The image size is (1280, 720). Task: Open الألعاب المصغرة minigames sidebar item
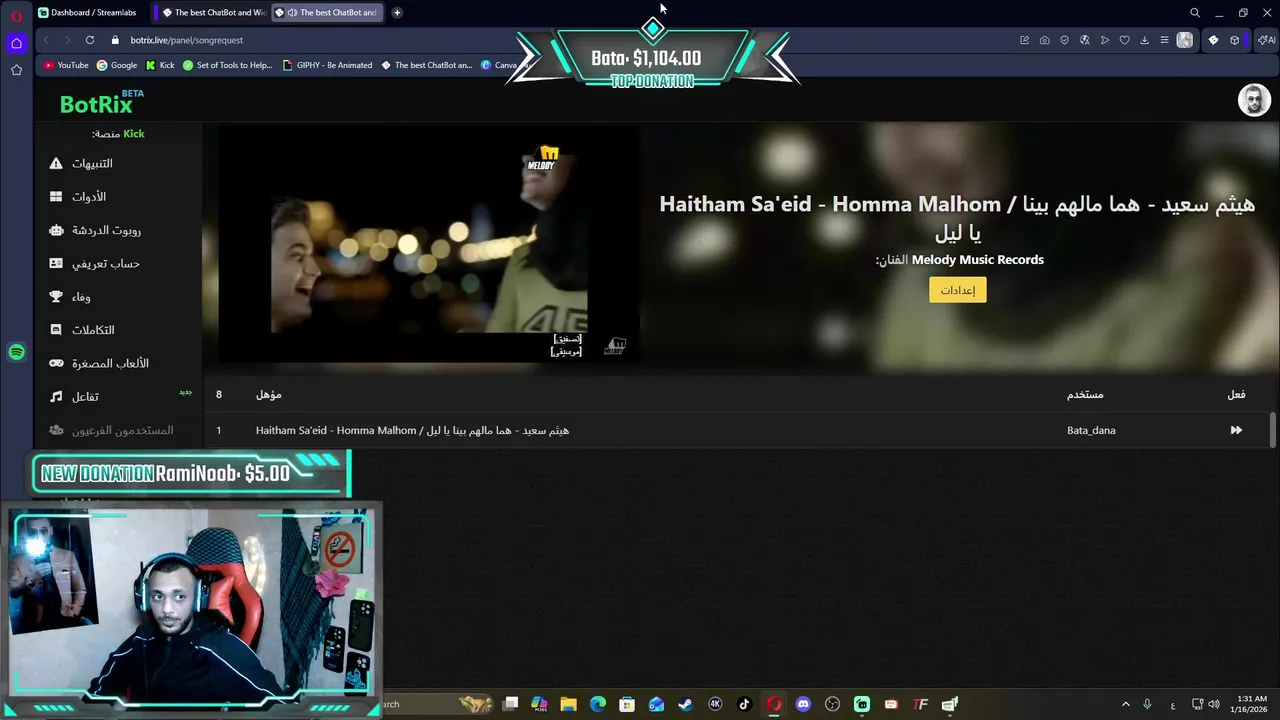[x=99, y=363]
